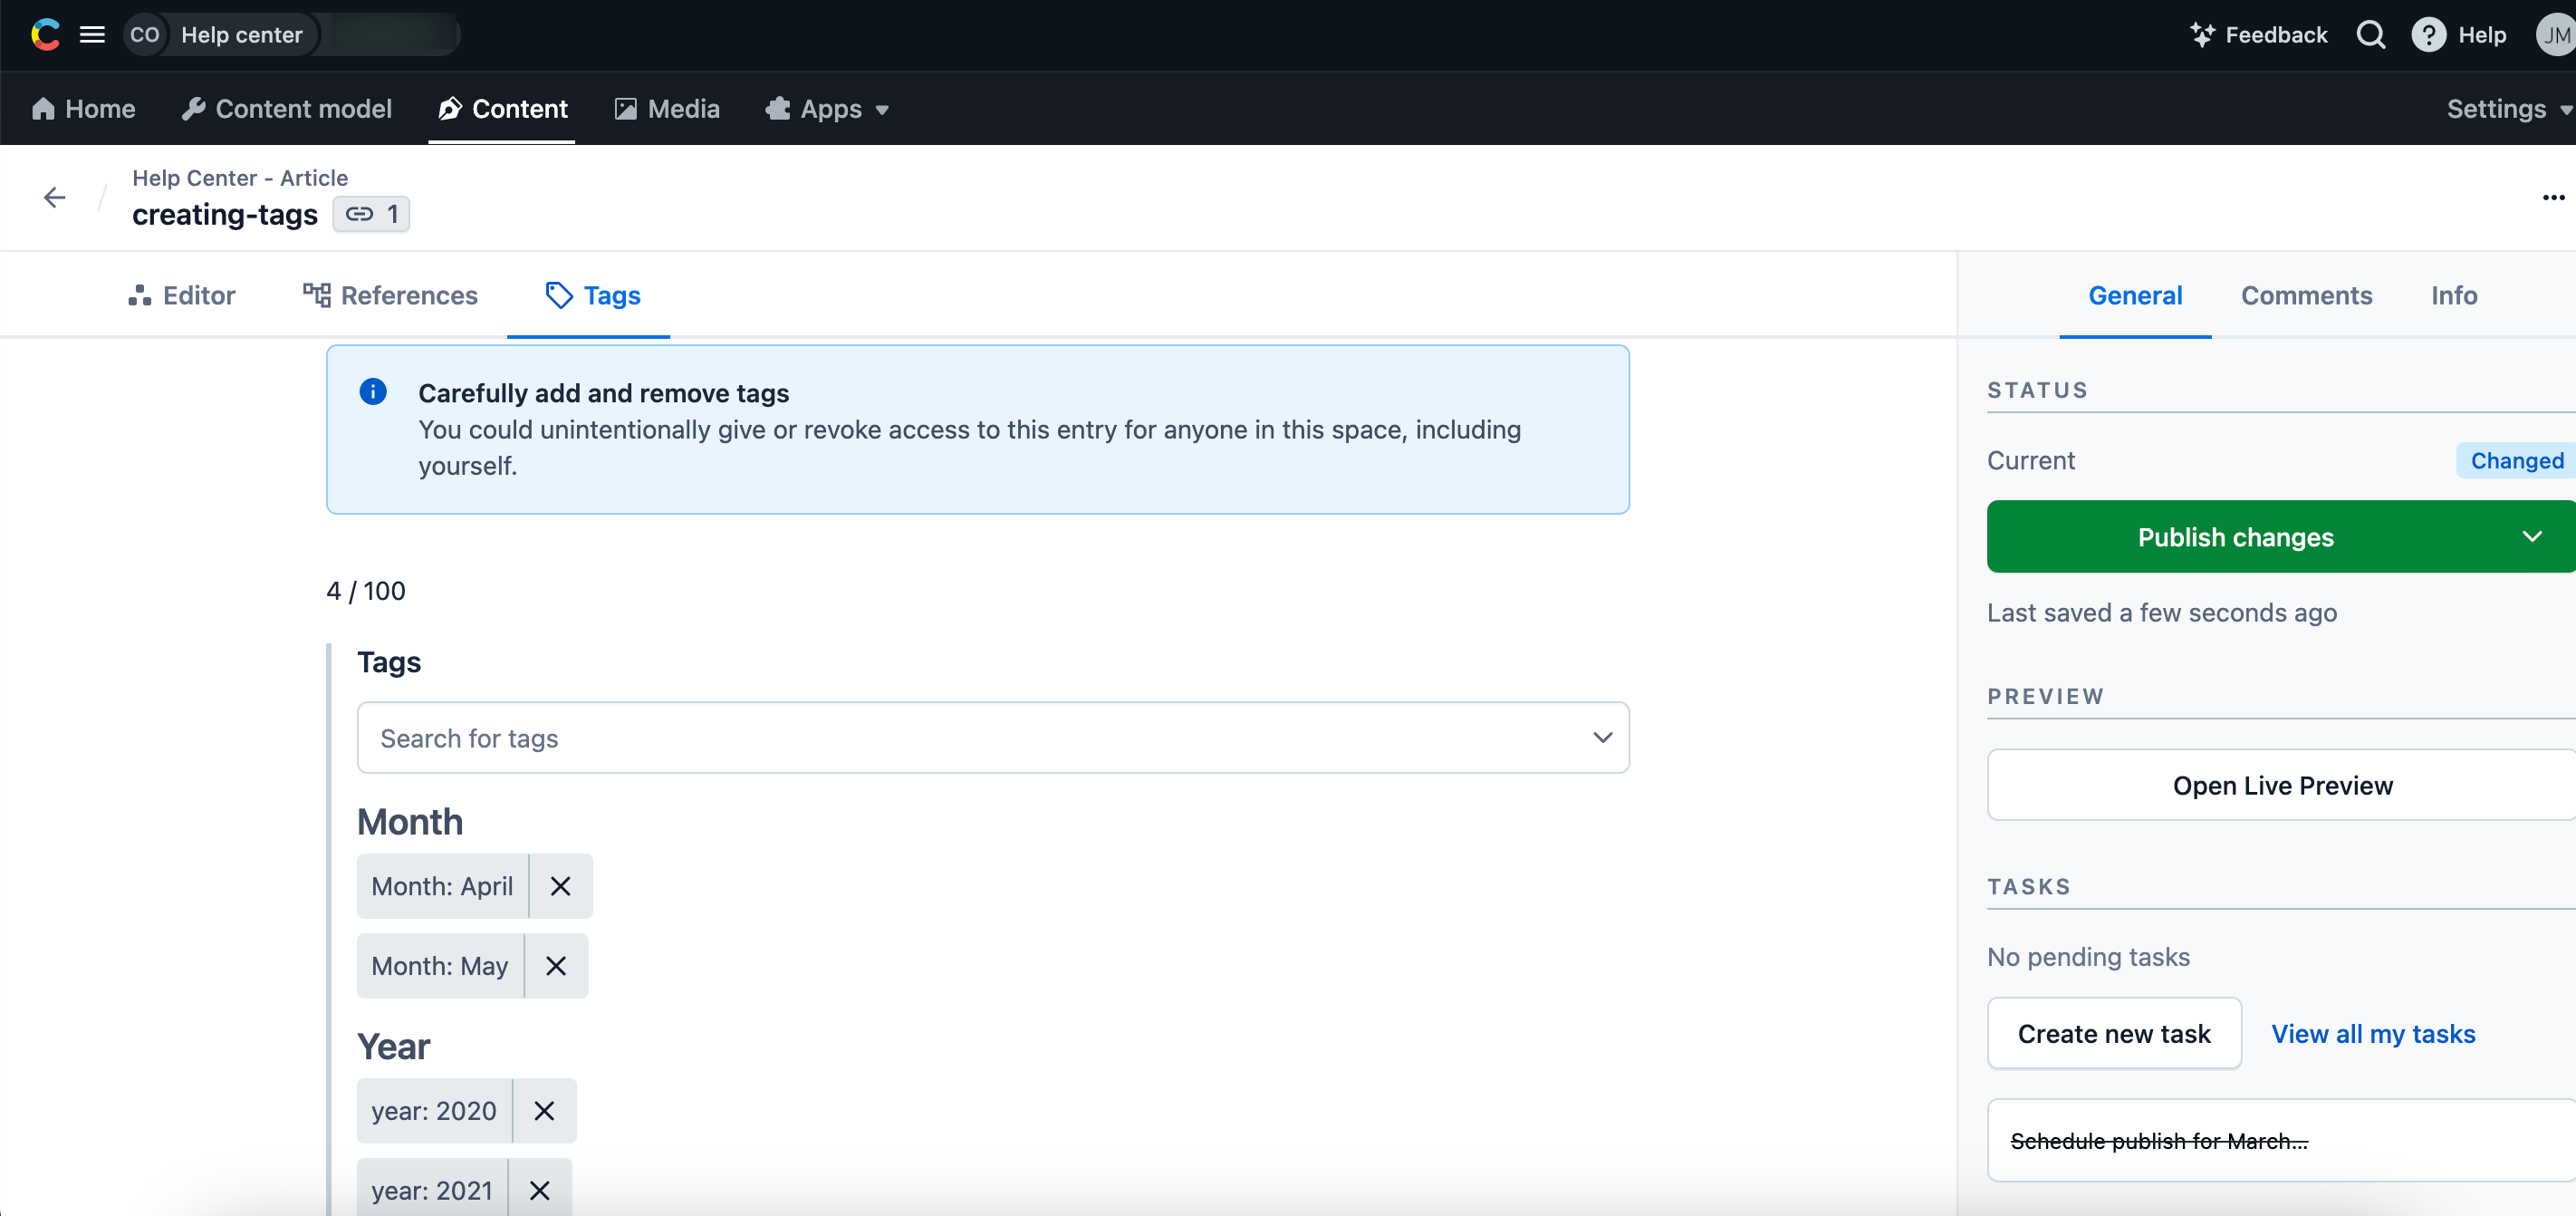Open the three-dots entry actions menu

2553,197
